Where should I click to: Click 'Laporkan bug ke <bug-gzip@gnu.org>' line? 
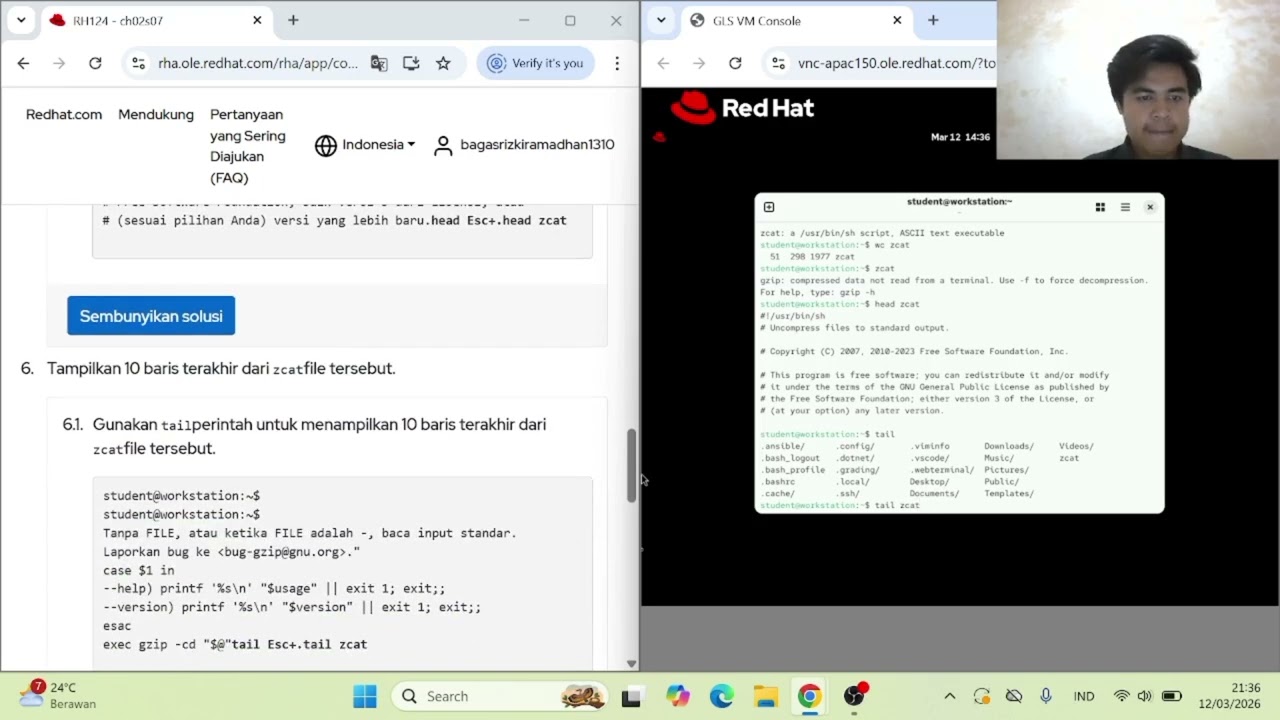(x=231, y=552)
